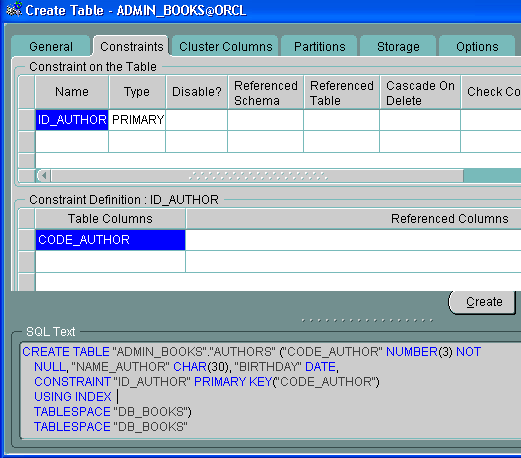Click the Name column header
Image resolution: width=521 pixels, height=458 pixels.
(72, 92)
